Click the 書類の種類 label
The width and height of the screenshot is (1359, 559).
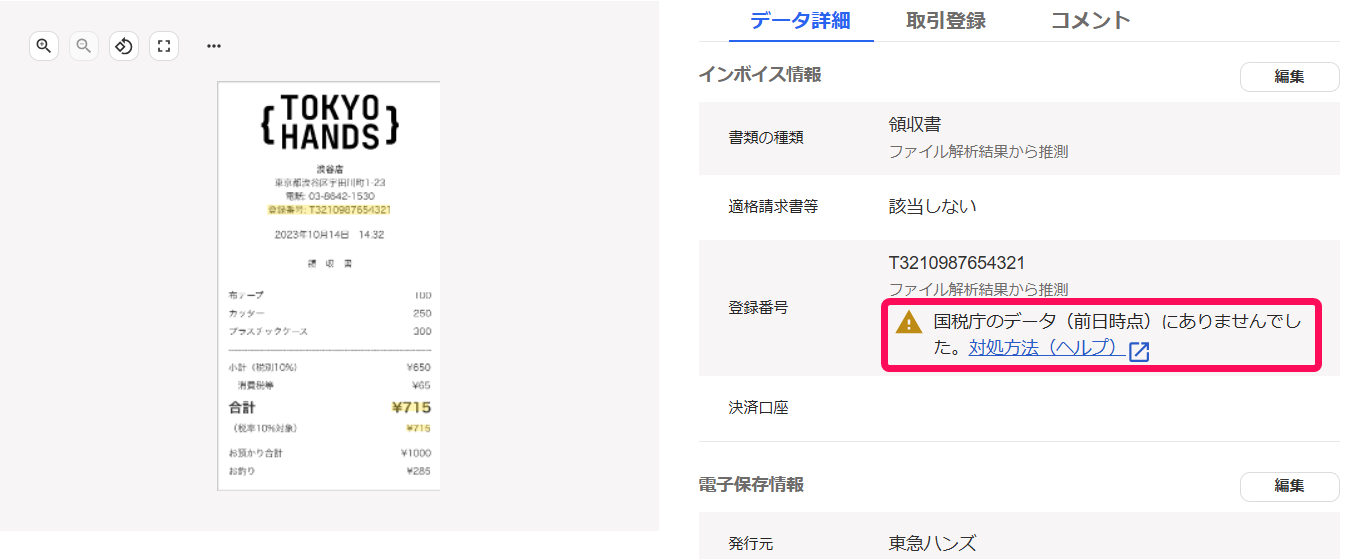(766, 138)
